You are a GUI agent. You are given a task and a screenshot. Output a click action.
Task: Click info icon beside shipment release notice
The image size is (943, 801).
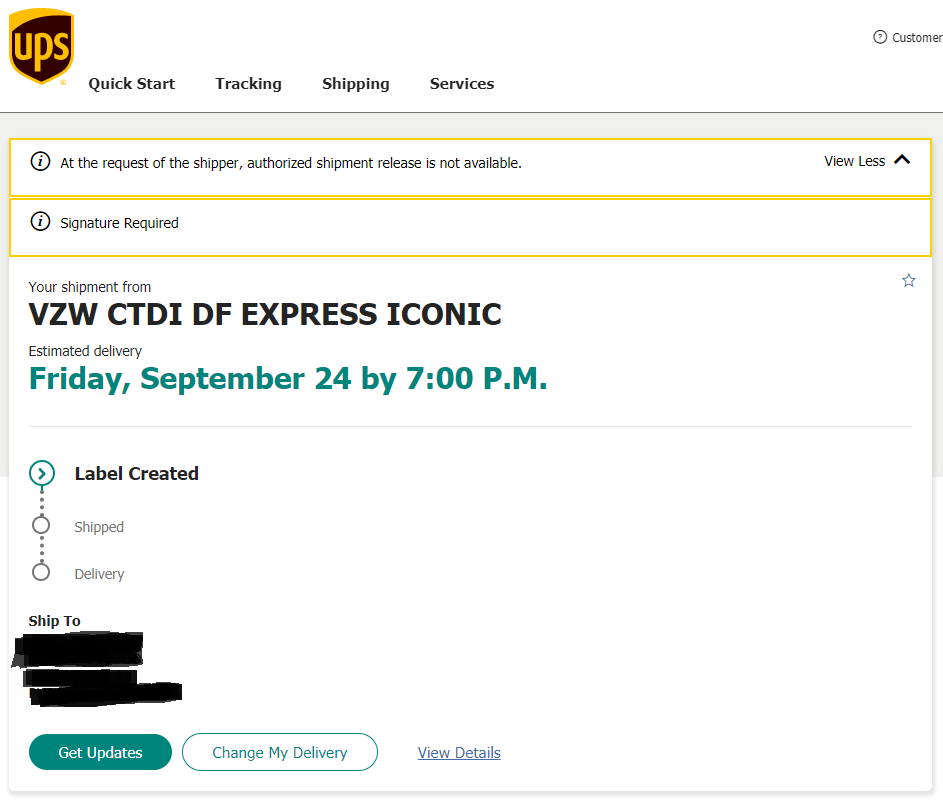pos(40,162)
